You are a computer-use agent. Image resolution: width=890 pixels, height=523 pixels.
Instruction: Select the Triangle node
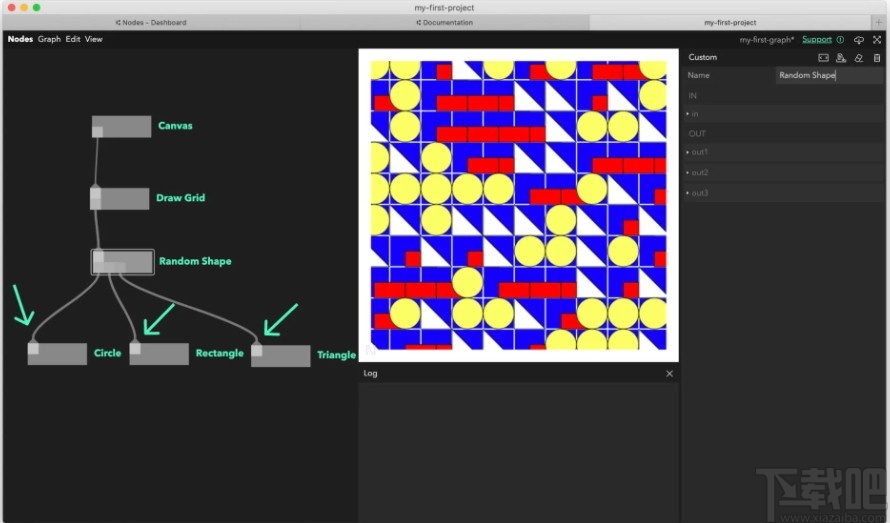coord(280,356)
